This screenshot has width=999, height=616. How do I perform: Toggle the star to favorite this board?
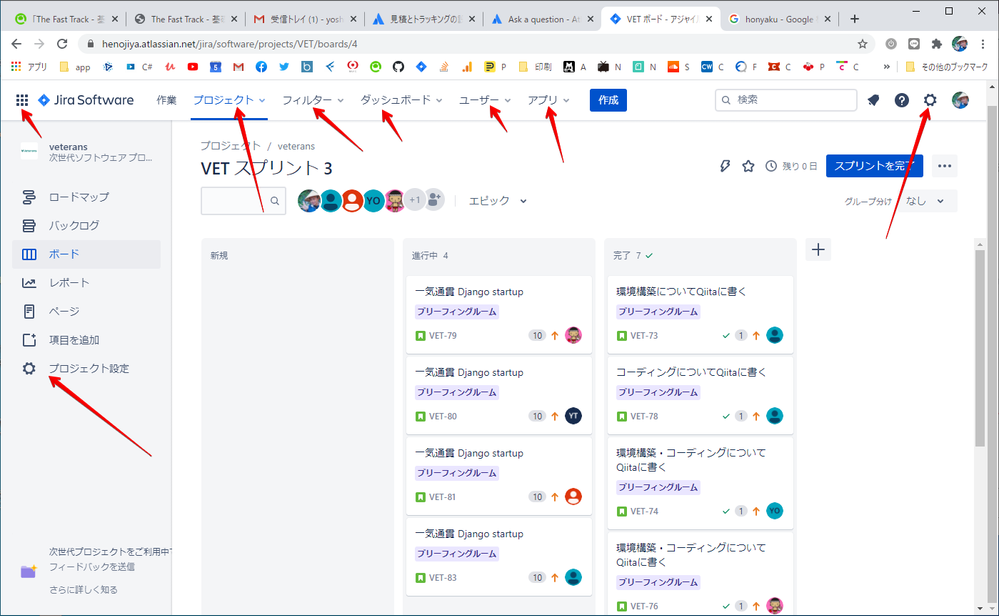click(748, 167)
